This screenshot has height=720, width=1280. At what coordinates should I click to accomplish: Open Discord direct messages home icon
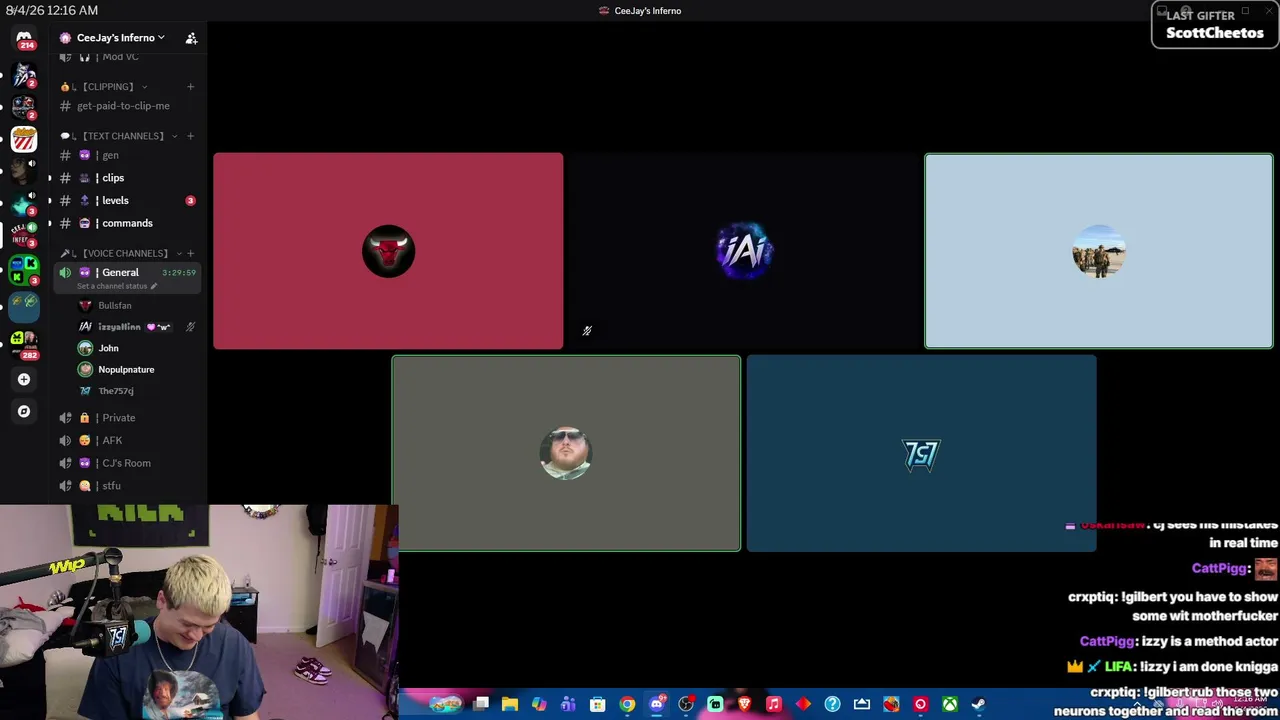tap(24, 38)
